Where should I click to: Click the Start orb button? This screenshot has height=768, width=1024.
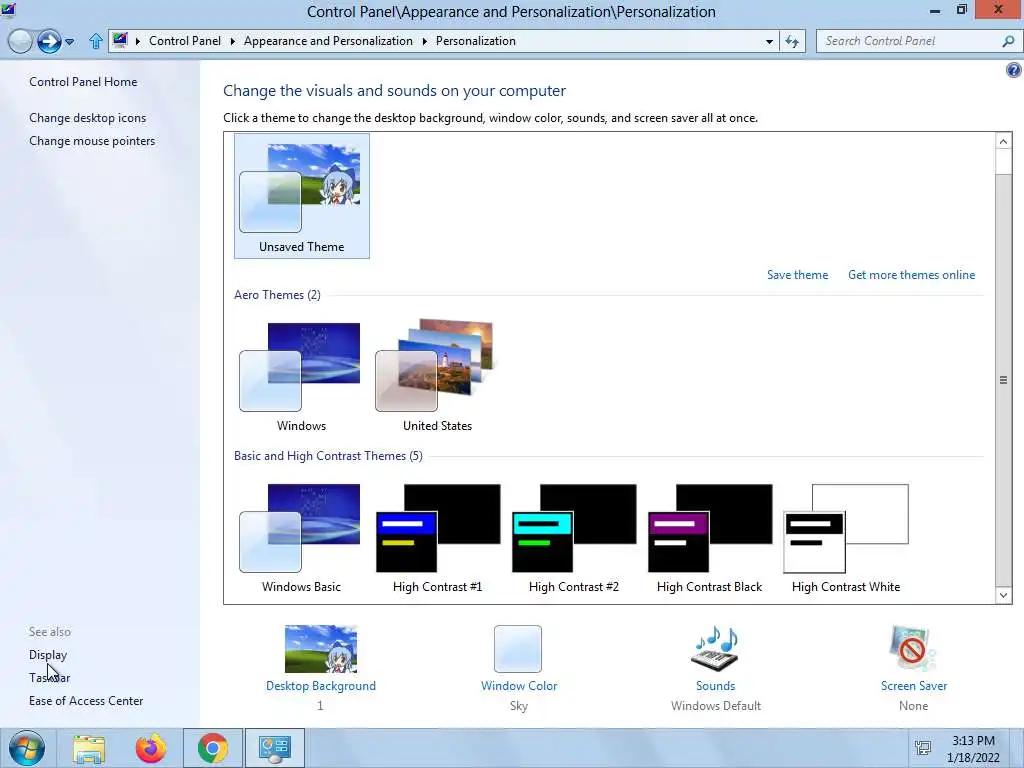coord(27,748)
